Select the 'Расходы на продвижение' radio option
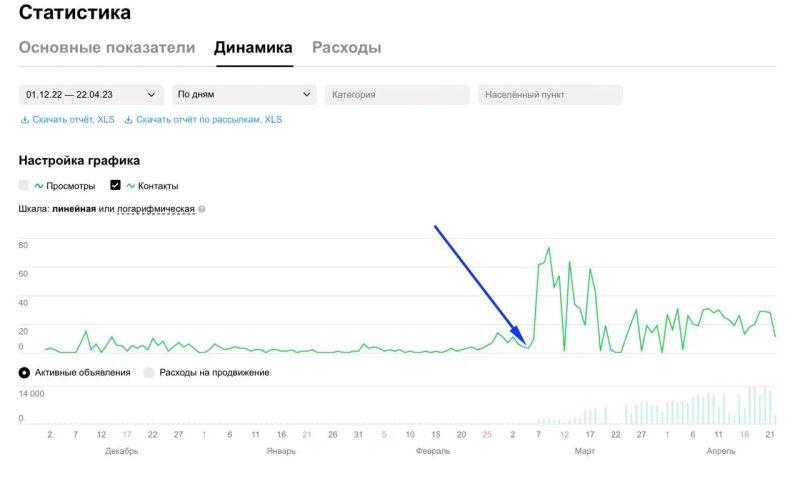 (x=149, y=373)
